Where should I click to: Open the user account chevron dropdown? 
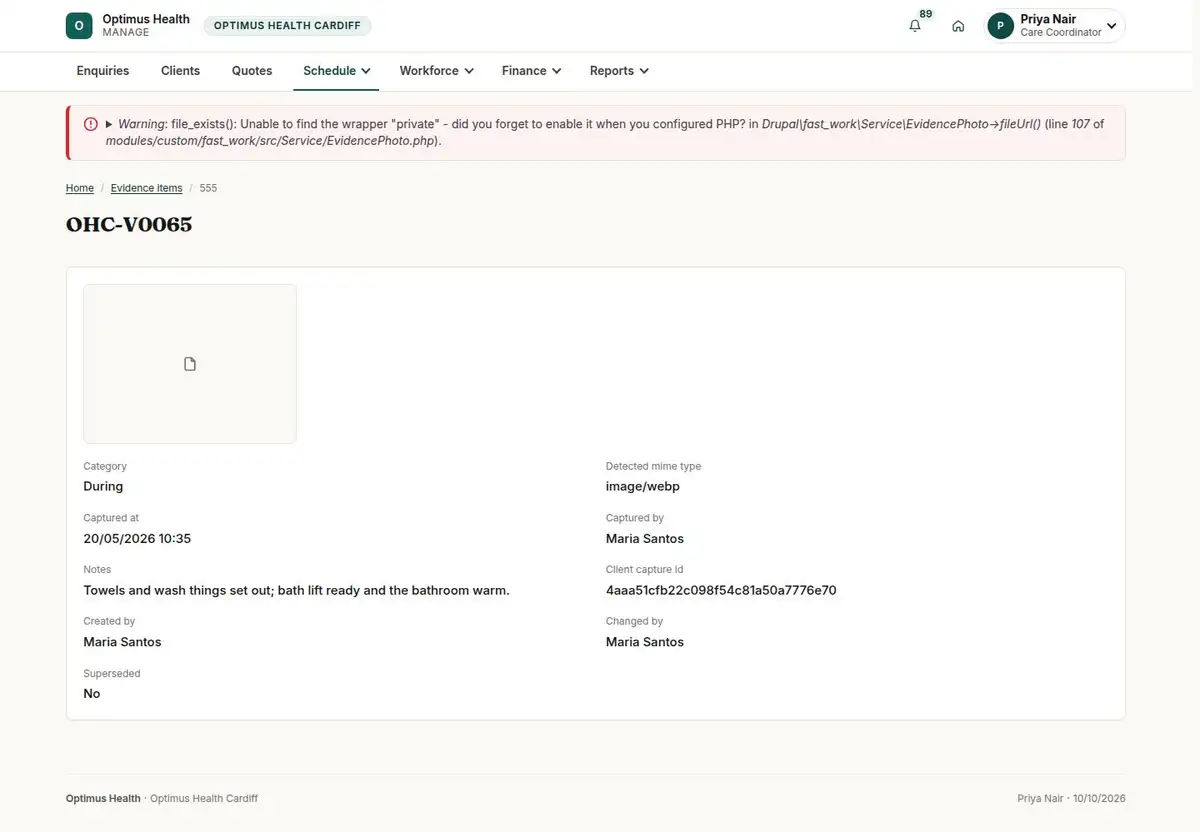click(1111, 26)
